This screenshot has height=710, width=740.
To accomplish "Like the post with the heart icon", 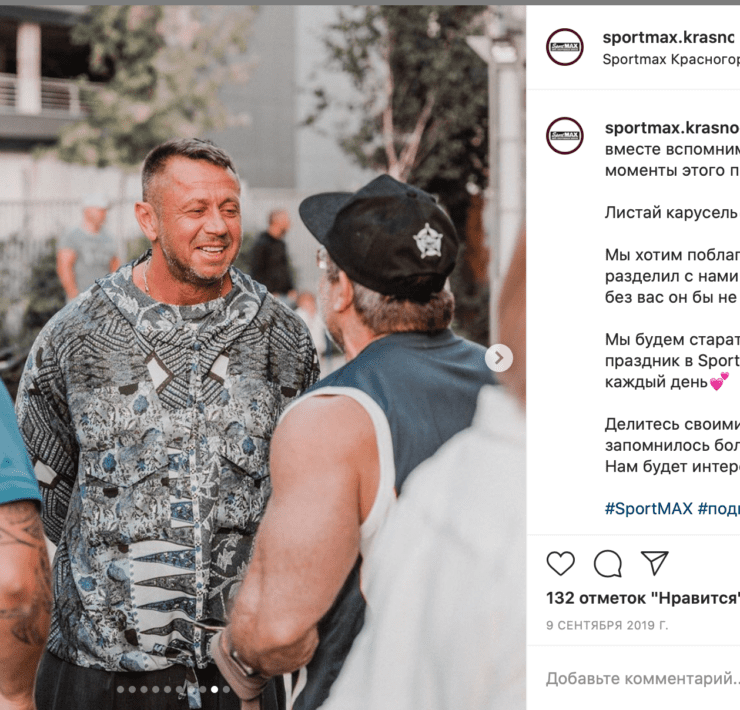I will point(560,563).
